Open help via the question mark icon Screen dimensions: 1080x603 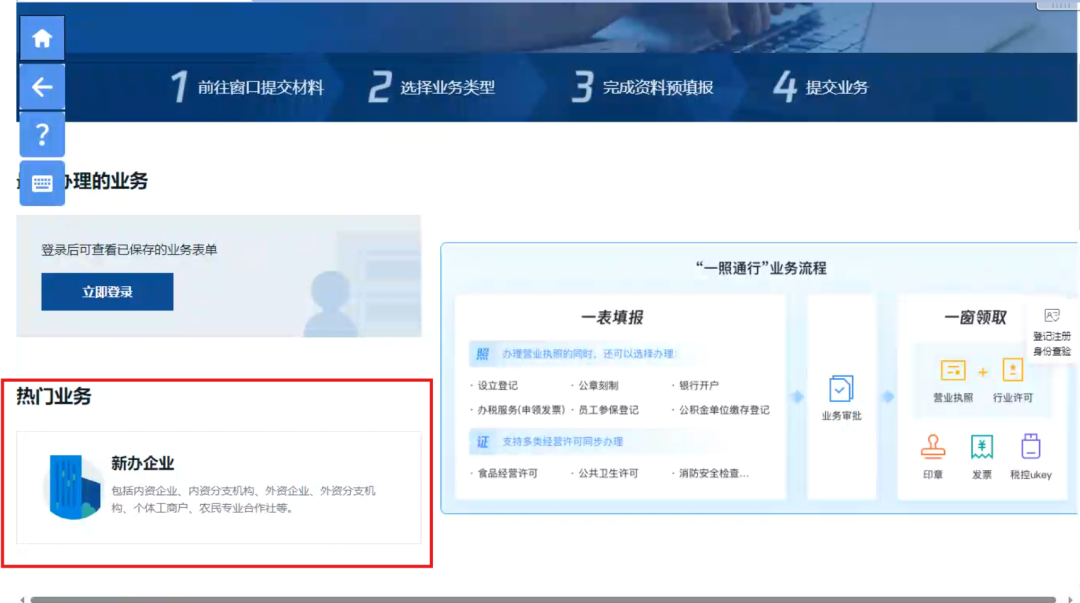41,133
